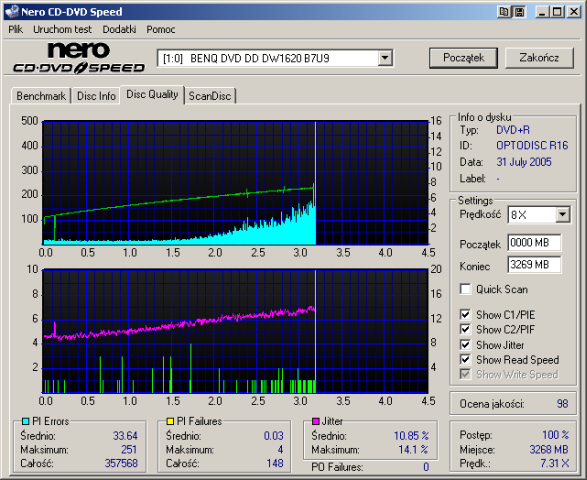
Task: Click the Początek start button
Action: coord(463,58)
